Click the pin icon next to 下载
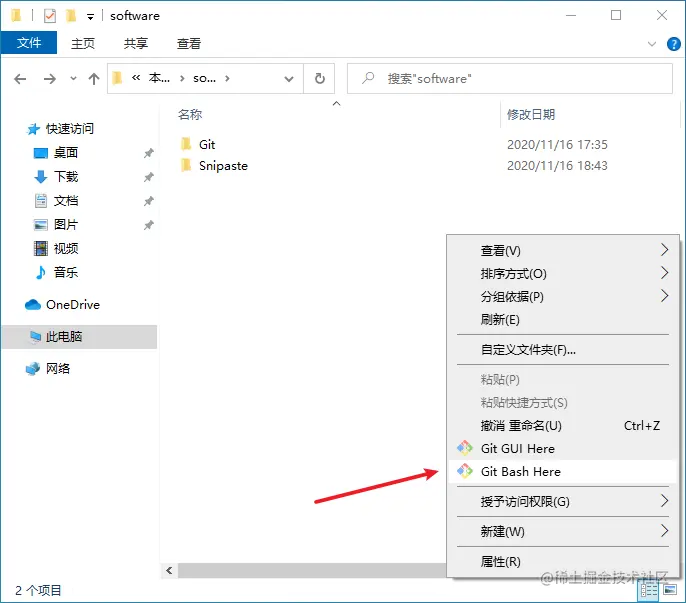Image resolution: width=686 pixels, height=603 pixels. tap(148, 177)
